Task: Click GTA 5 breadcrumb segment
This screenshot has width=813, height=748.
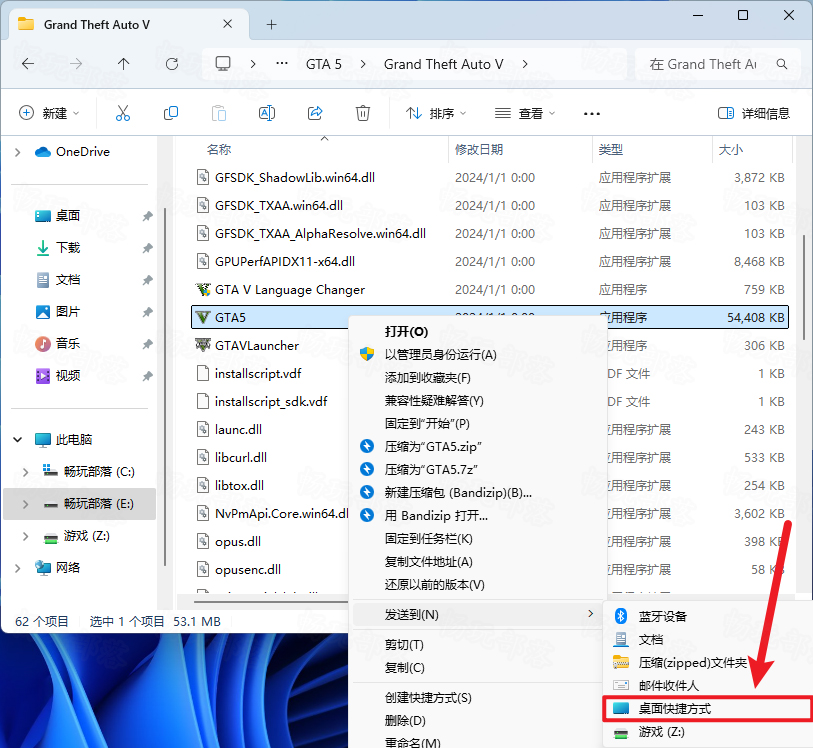Action: pos(324,64)
